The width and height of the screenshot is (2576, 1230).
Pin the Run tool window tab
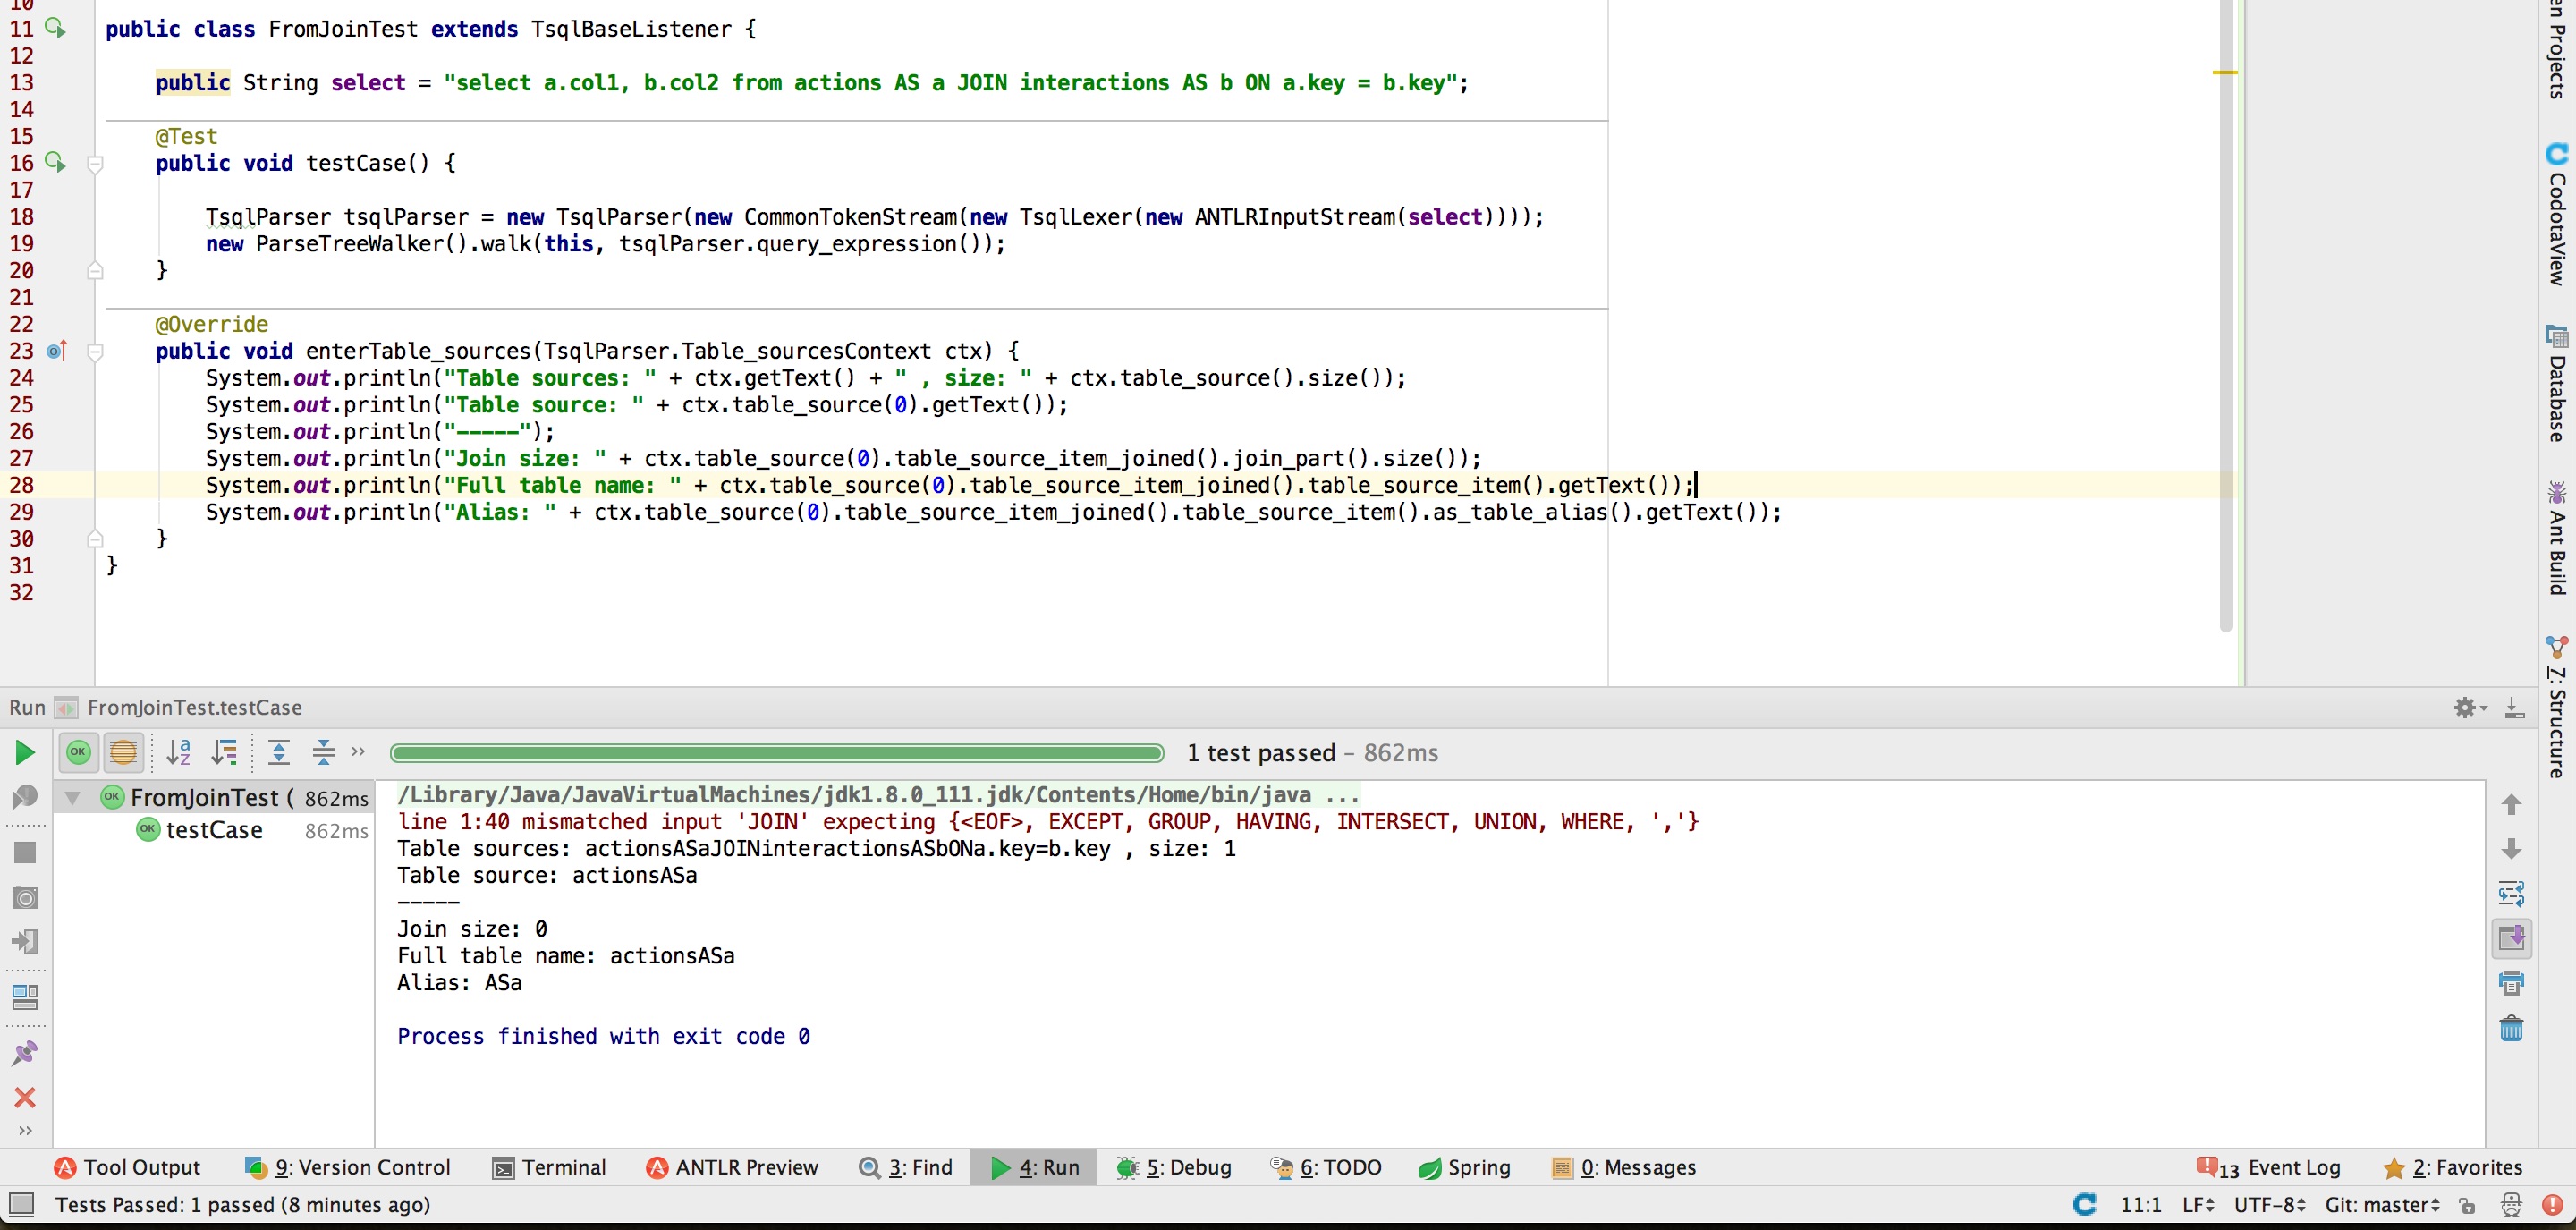(24, 1053)
